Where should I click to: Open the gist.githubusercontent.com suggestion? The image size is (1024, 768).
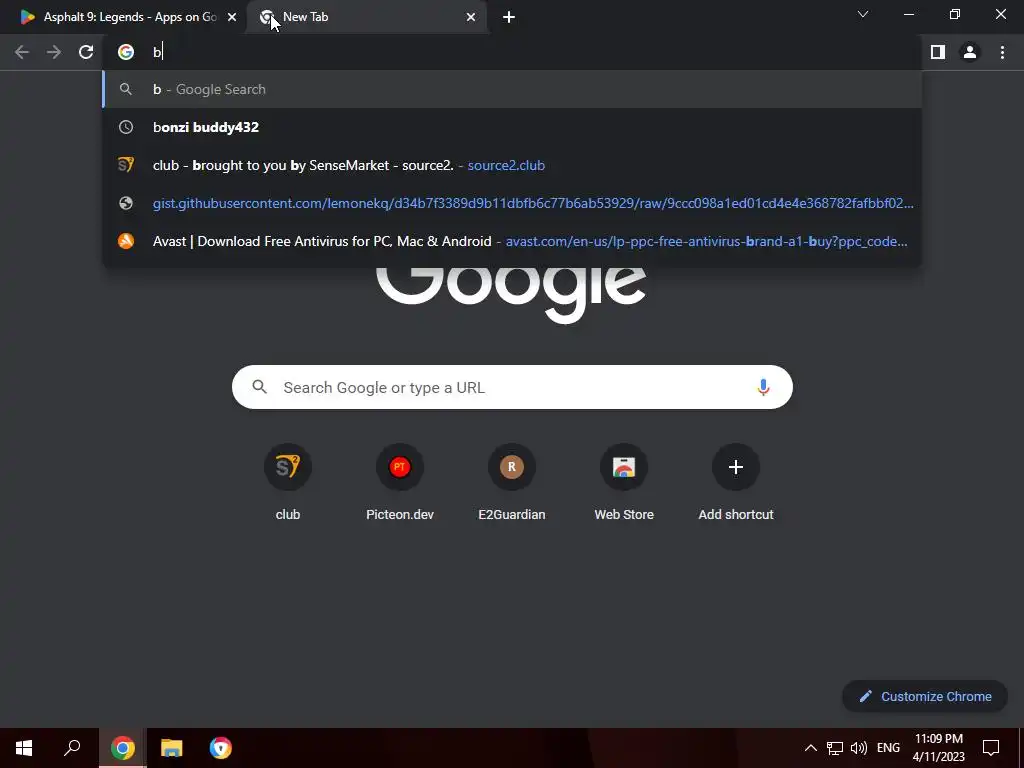coord(512,203)
